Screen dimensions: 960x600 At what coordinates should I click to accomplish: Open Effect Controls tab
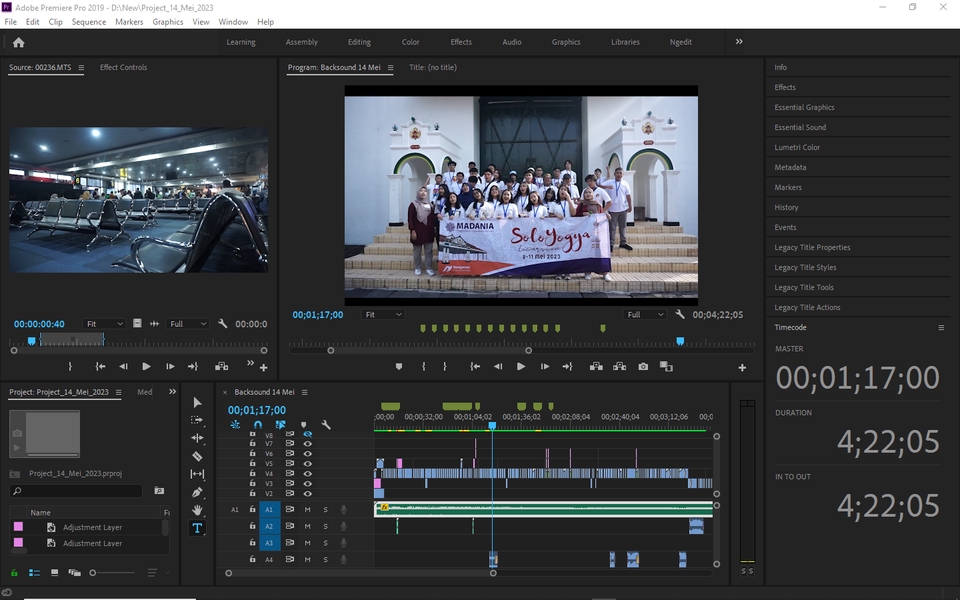(x=124, y=67)
